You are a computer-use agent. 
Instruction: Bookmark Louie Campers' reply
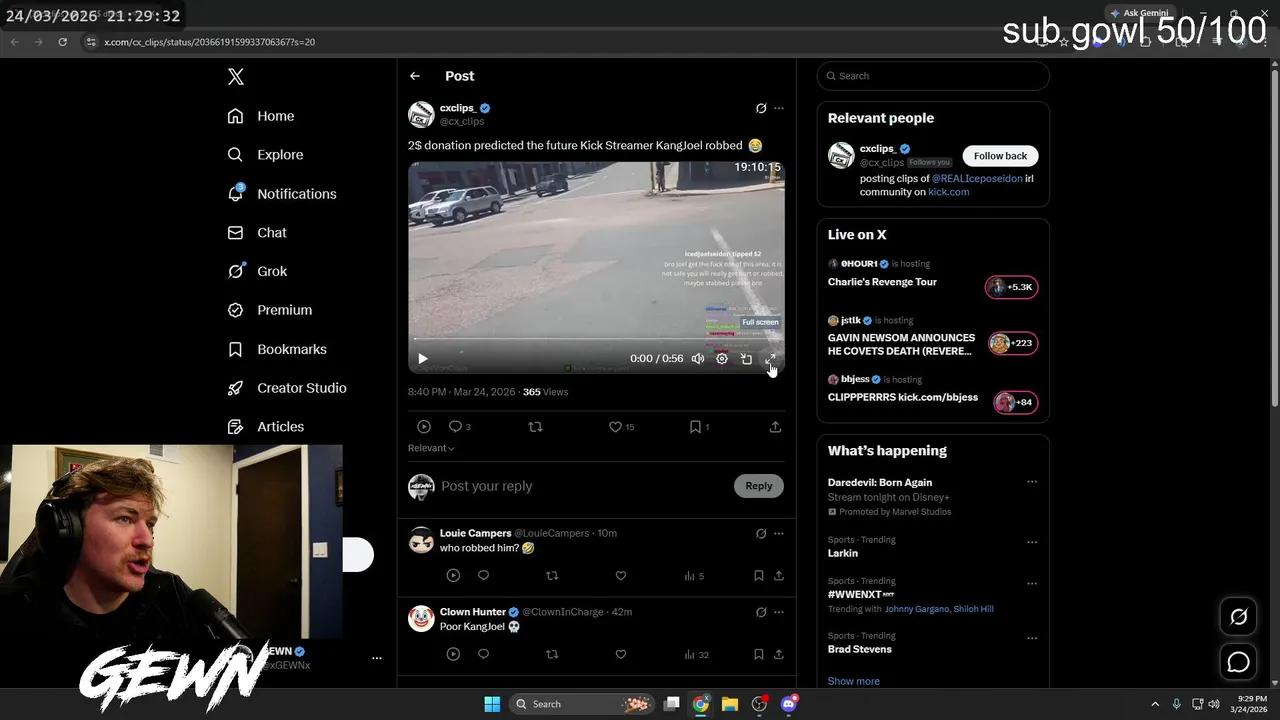coord(758,576)
